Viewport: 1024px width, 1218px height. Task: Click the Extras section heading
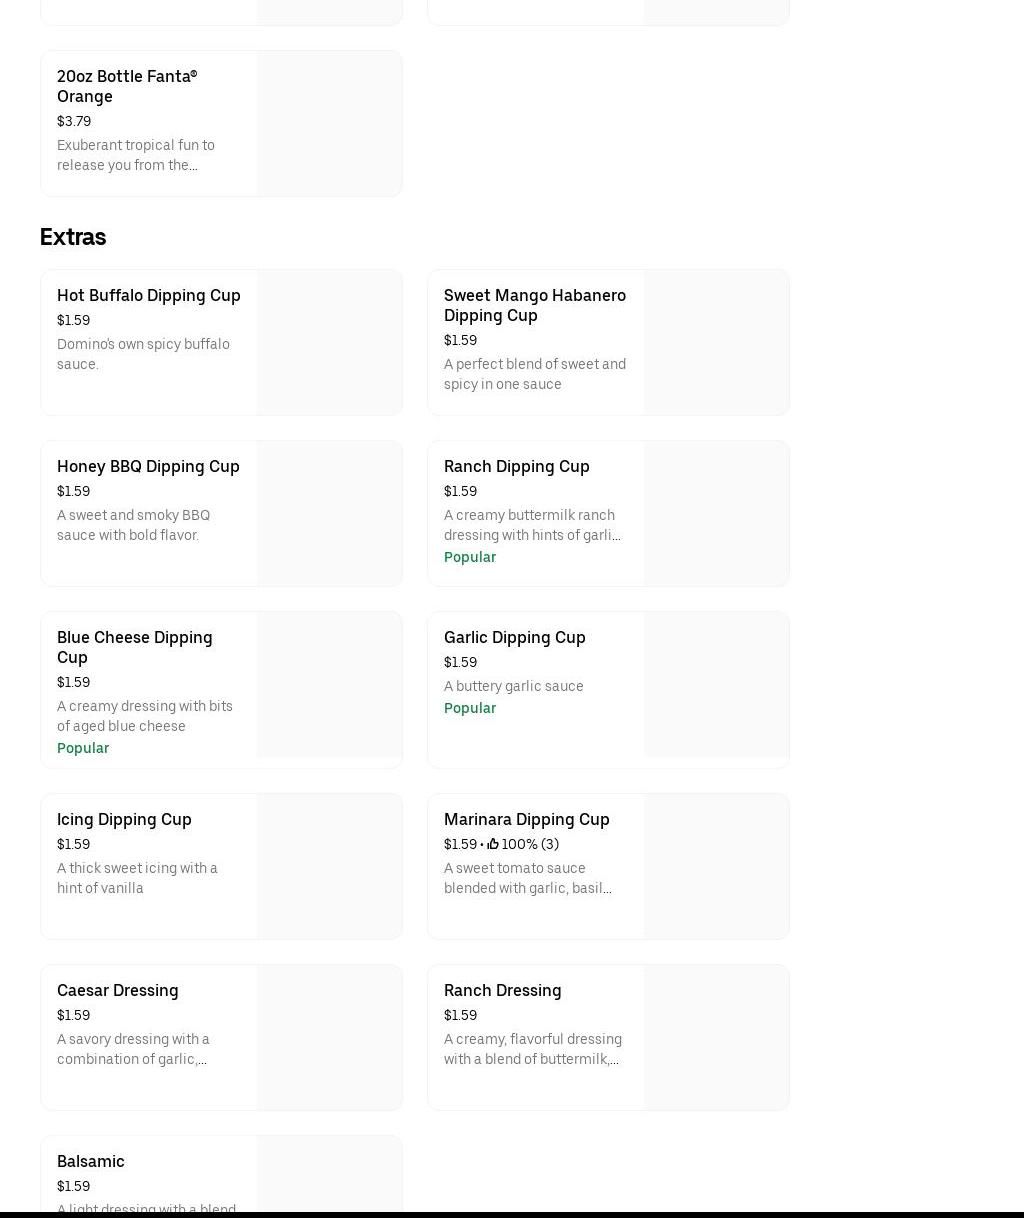(73, 237)
